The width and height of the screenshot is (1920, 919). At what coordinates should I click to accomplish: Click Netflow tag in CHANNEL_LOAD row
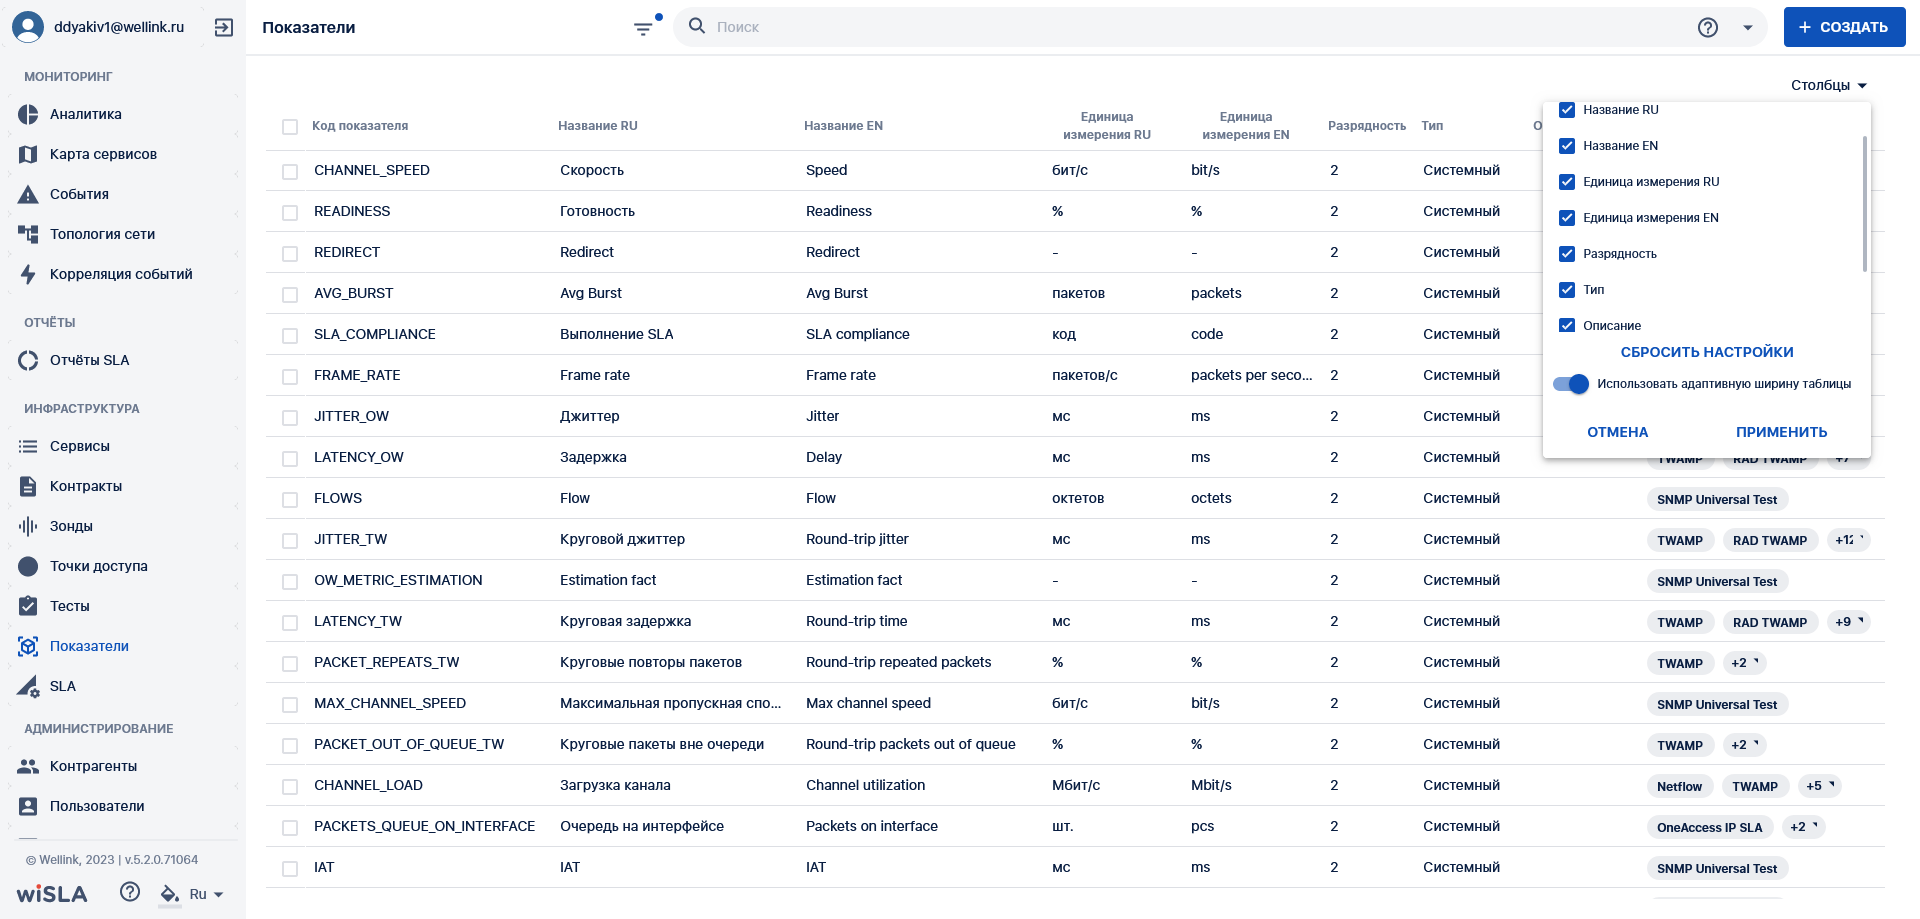[x=1679, y=786]
